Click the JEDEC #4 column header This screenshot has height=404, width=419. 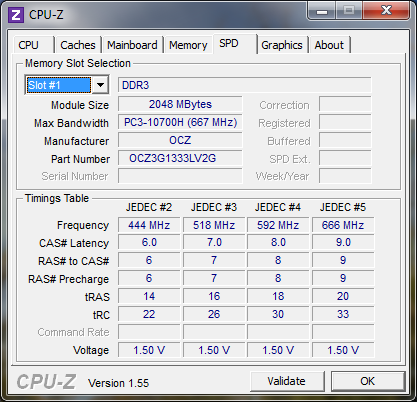[278, 207]
